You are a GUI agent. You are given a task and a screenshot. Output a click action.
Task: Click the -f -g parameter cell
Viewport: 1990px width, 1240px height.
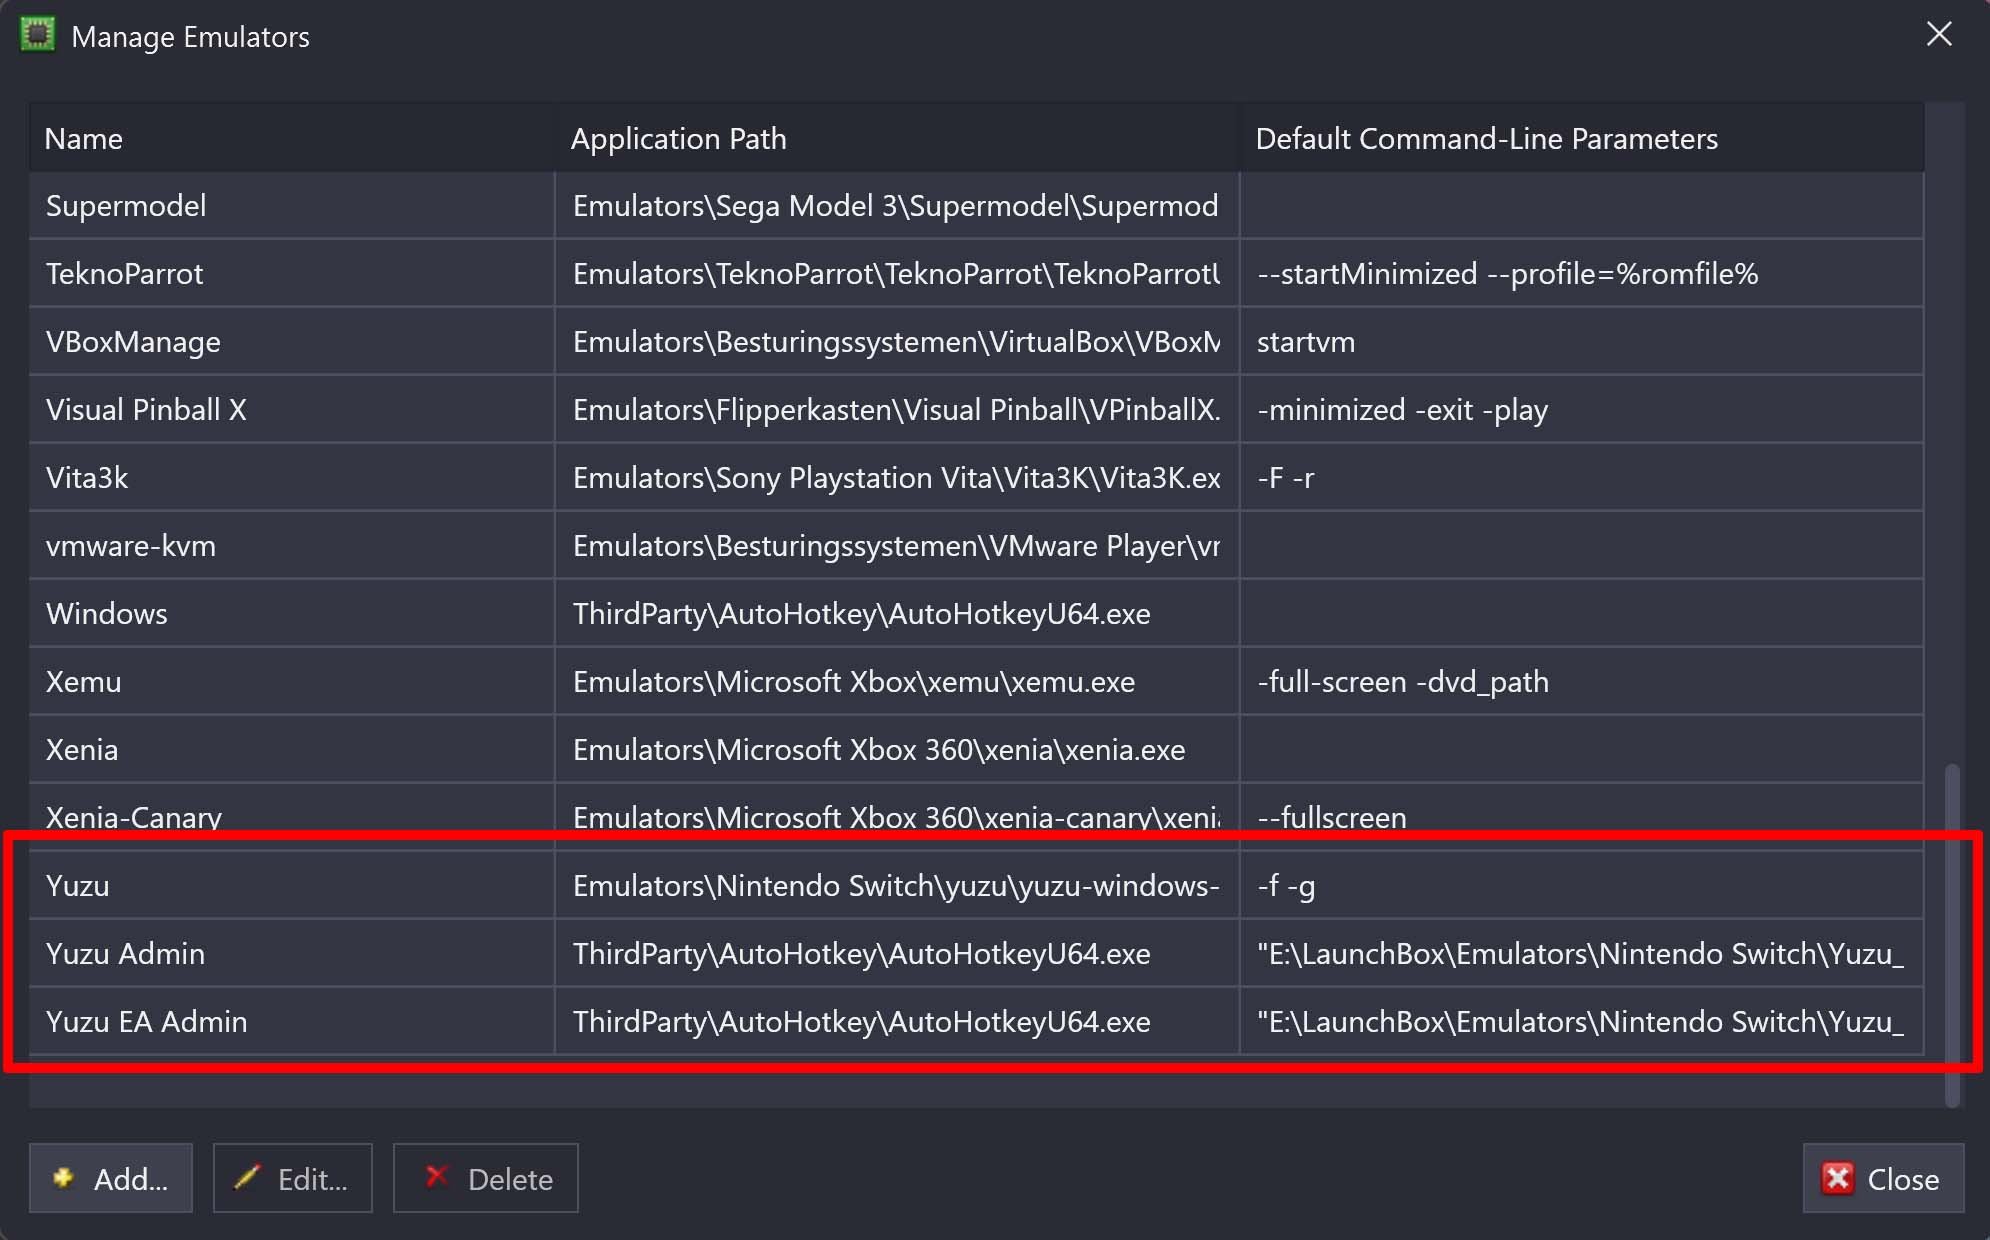pos(1582,885)
